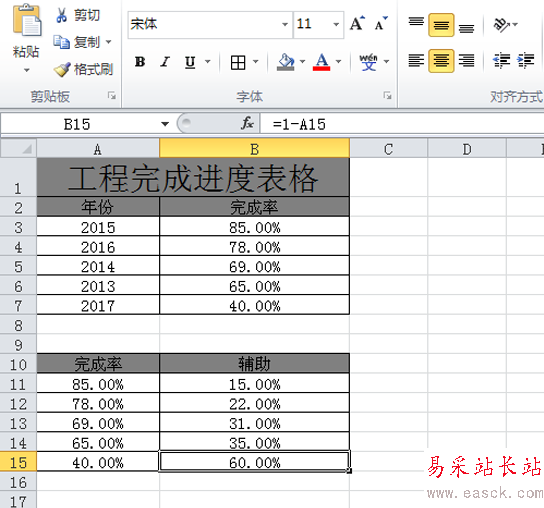Click cell showing 35.00%
This screenshot has width=544, height=508.
pyautogui.click(x=255, y=442)
